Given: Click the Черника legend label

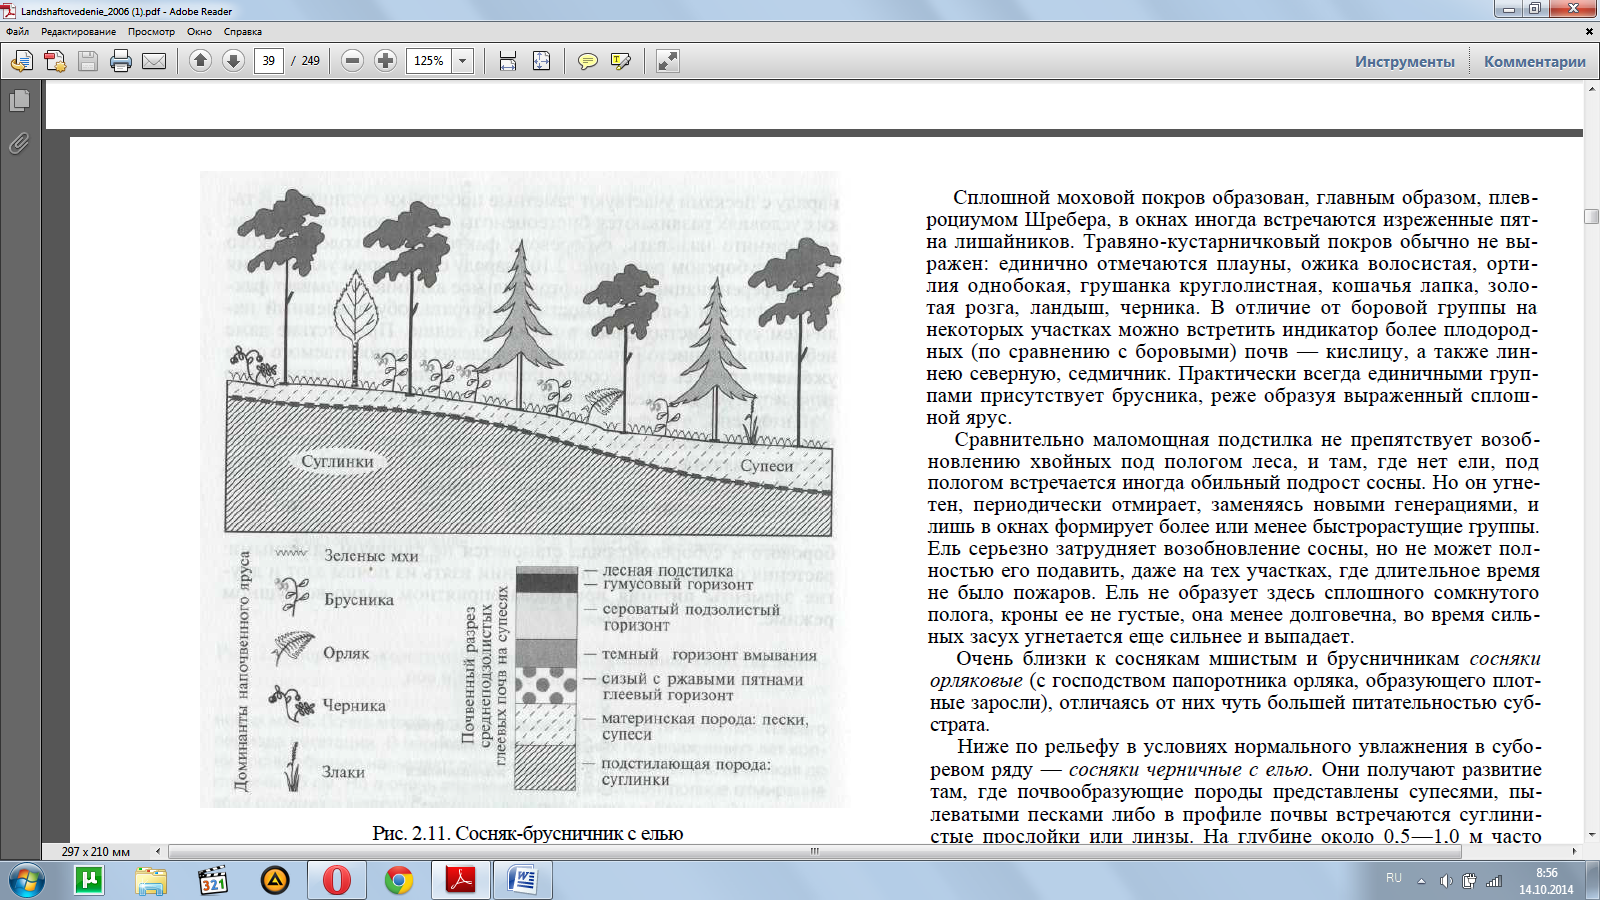Looking at the screenshot, I should tap(354, 705).
